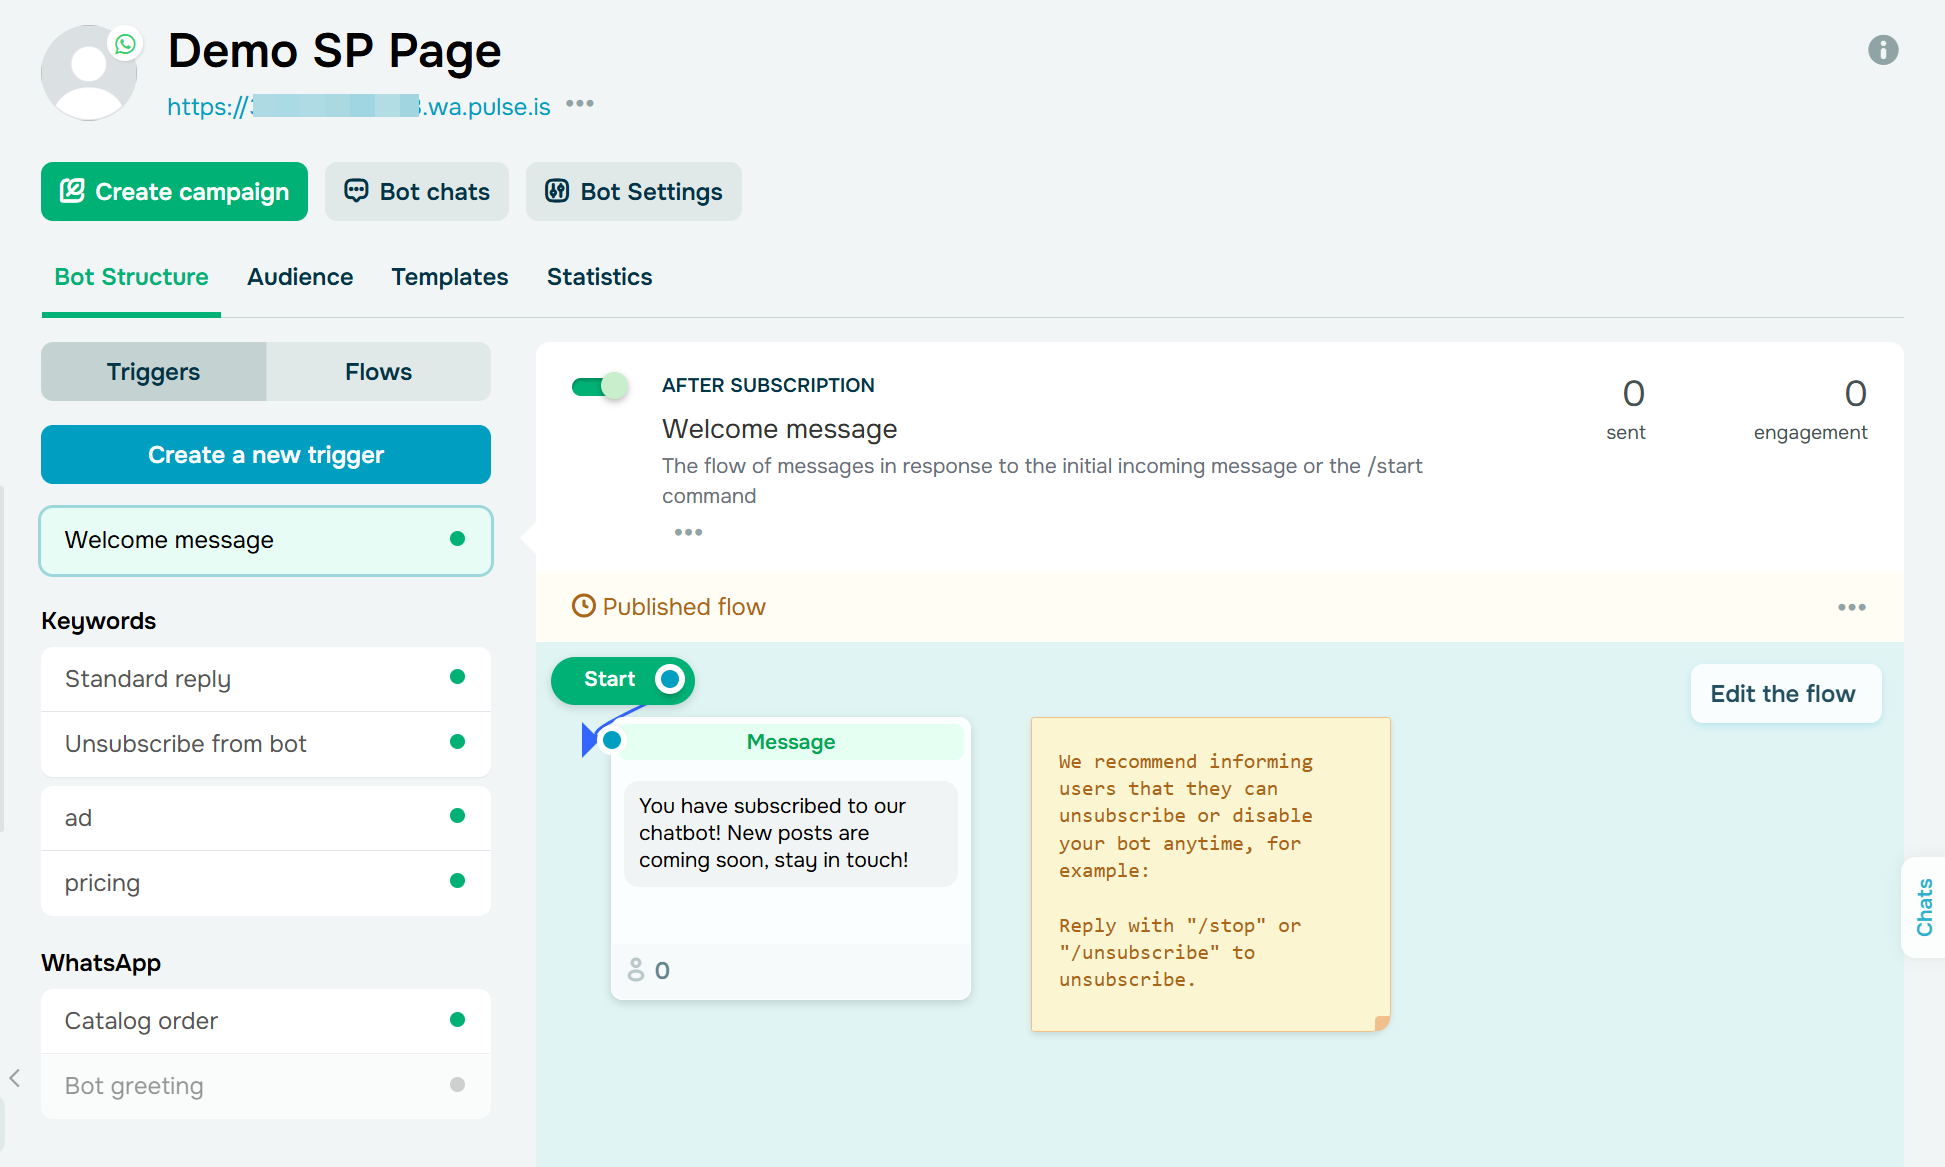Image resolution: width=1945 pixels, height=1167 pixels.
Task: Toggle the Catalog order status dot
Action: (x=457, y=1020)
